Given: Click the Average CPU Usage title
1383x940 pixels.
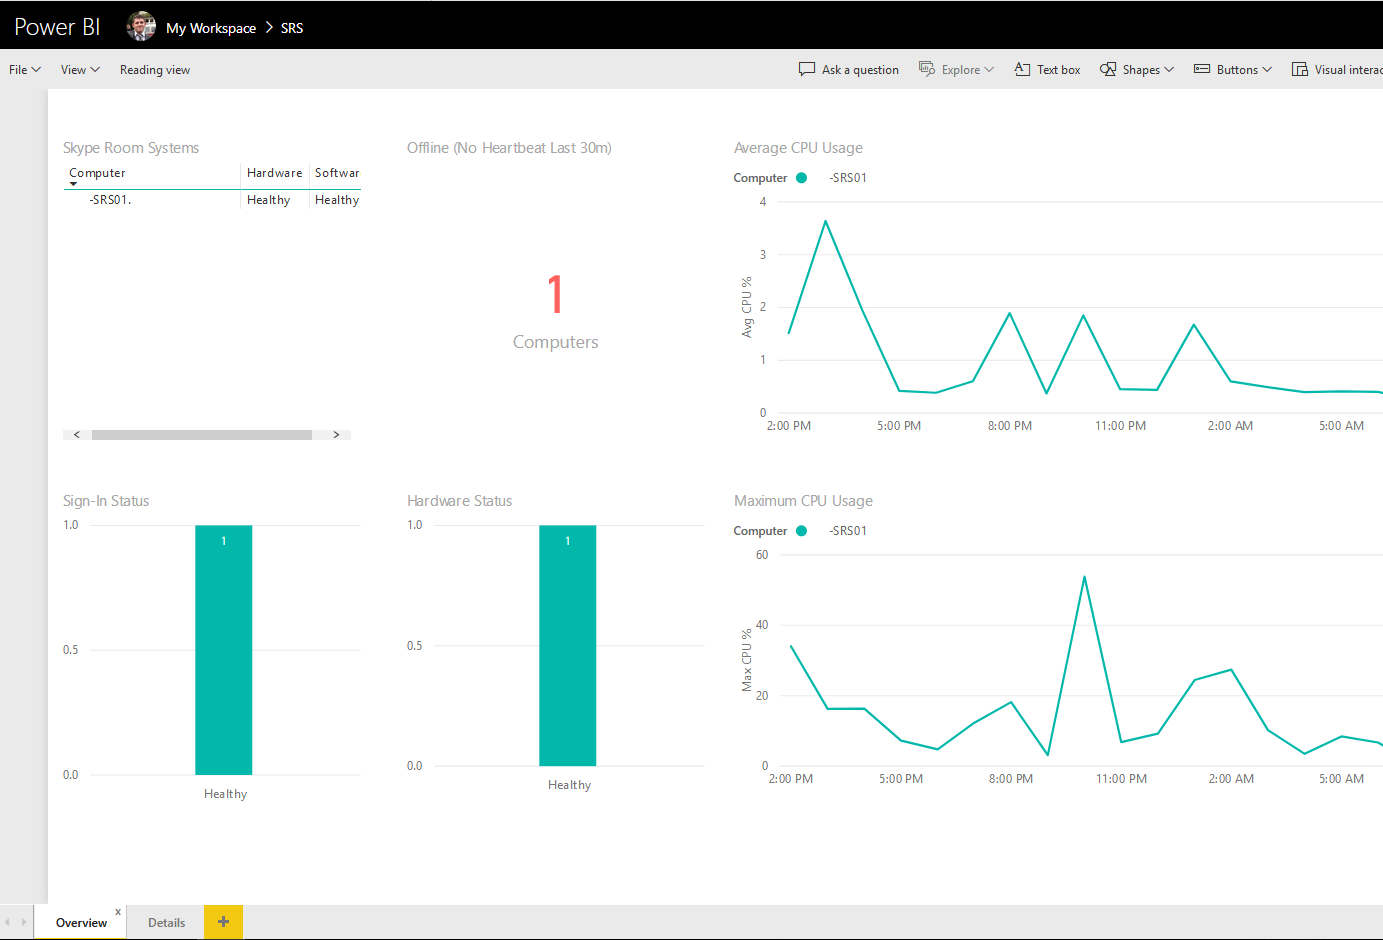Looking at the screenshot, I should tap(798, 148).
